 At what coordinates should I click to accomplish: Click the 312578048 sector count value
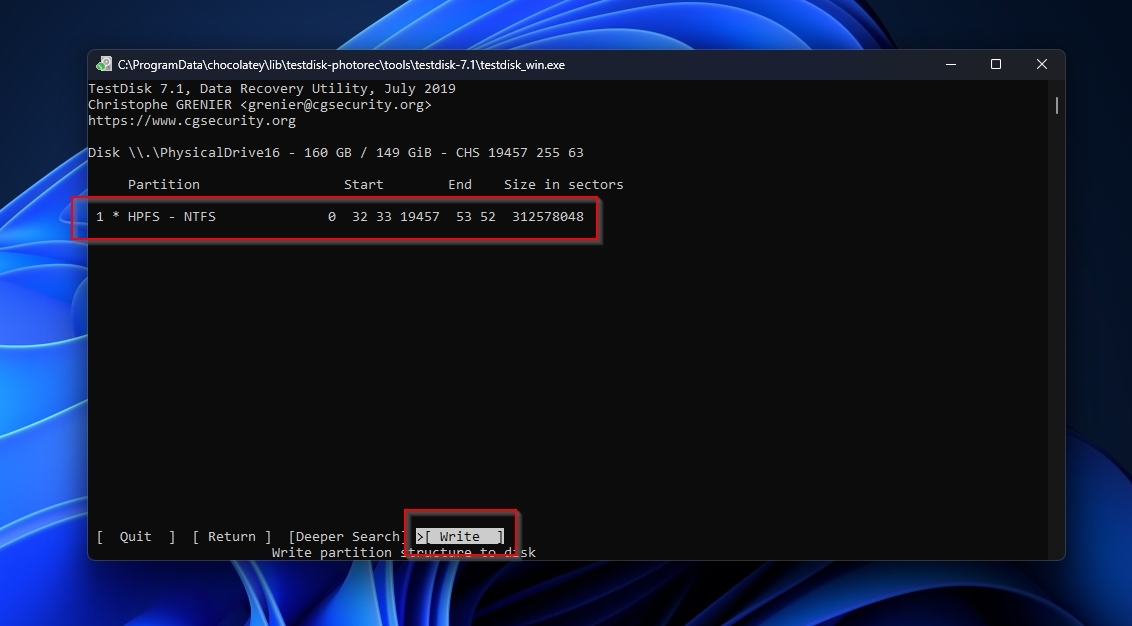pos(548,216)
